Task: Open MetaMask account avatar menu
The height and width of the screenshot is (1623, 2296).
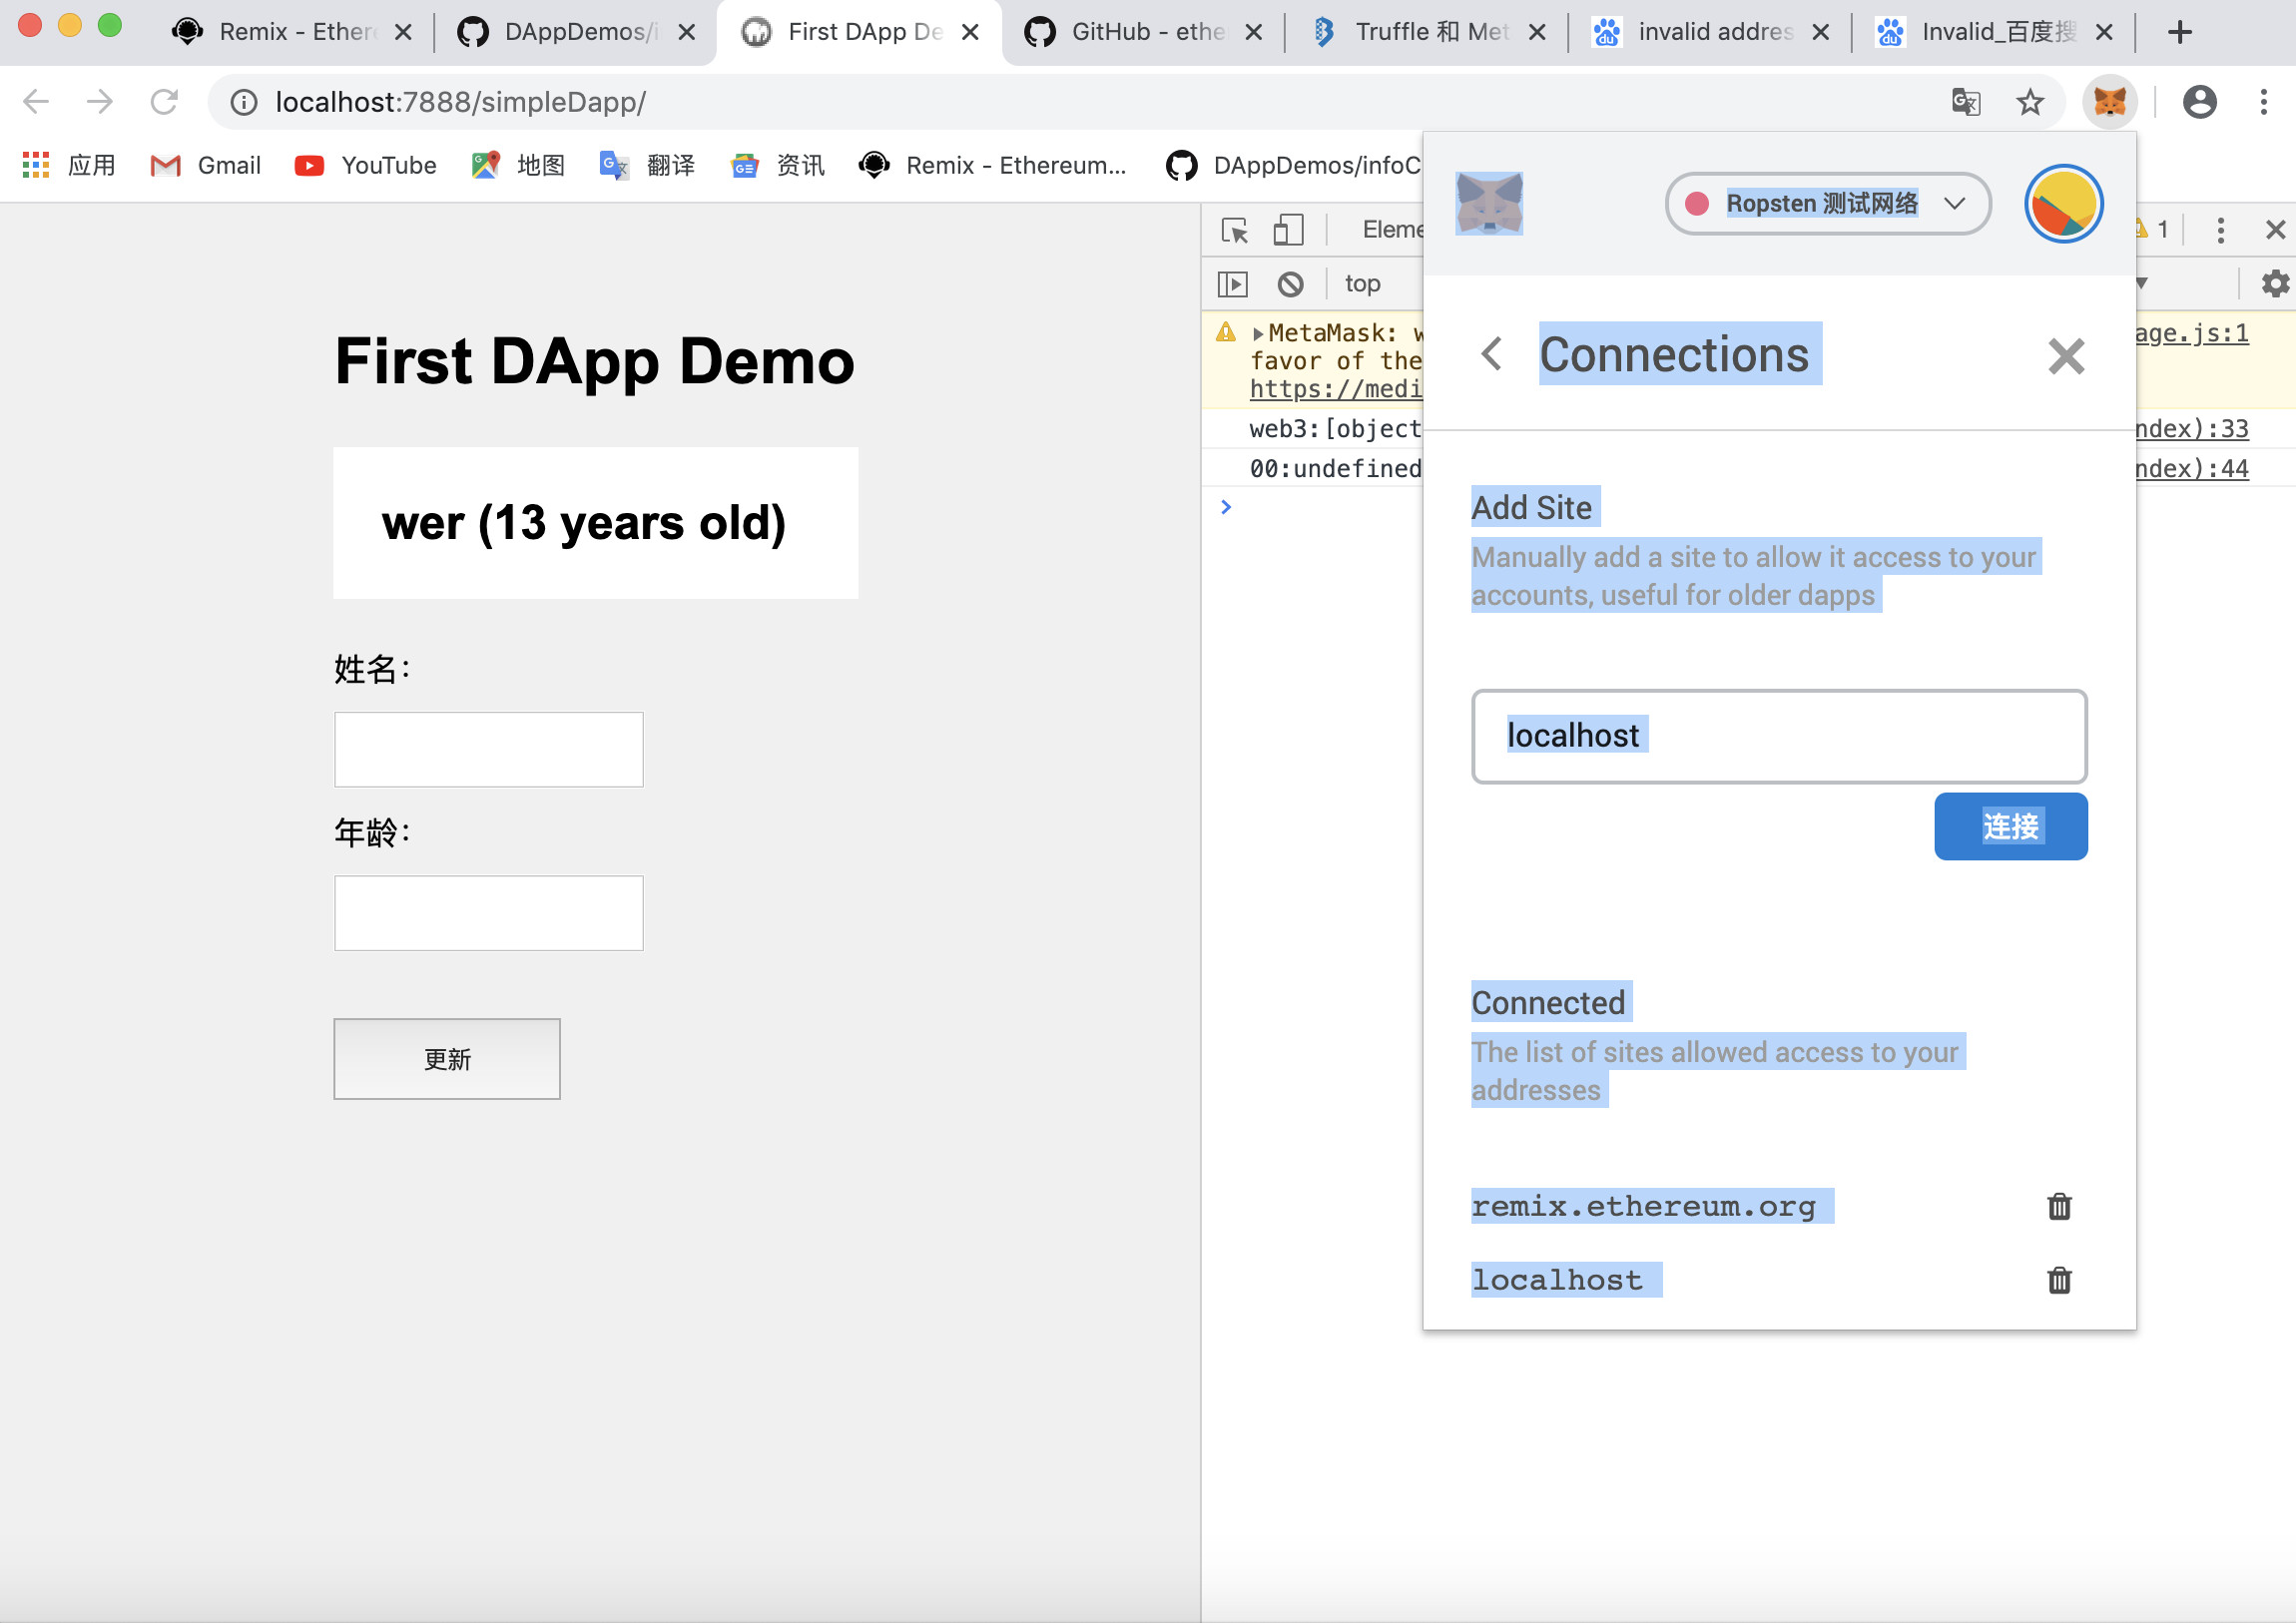Action: [2063, 204]
